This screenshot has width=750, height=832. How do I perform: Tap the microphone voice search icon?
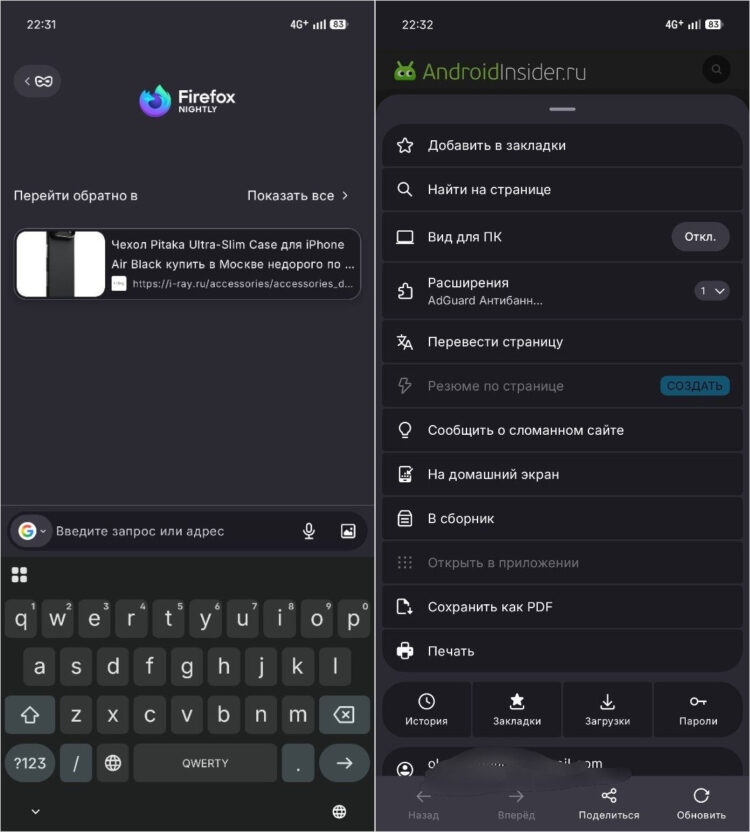309,531
